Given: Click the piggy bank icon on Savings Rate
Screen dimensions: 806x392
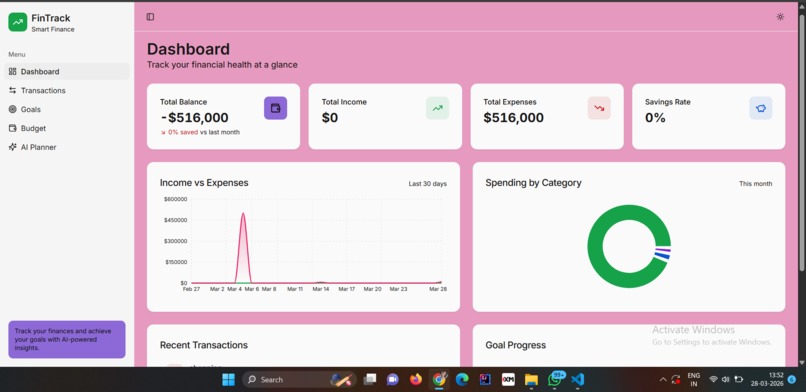Looking at the screenshot, I should 761,108.
